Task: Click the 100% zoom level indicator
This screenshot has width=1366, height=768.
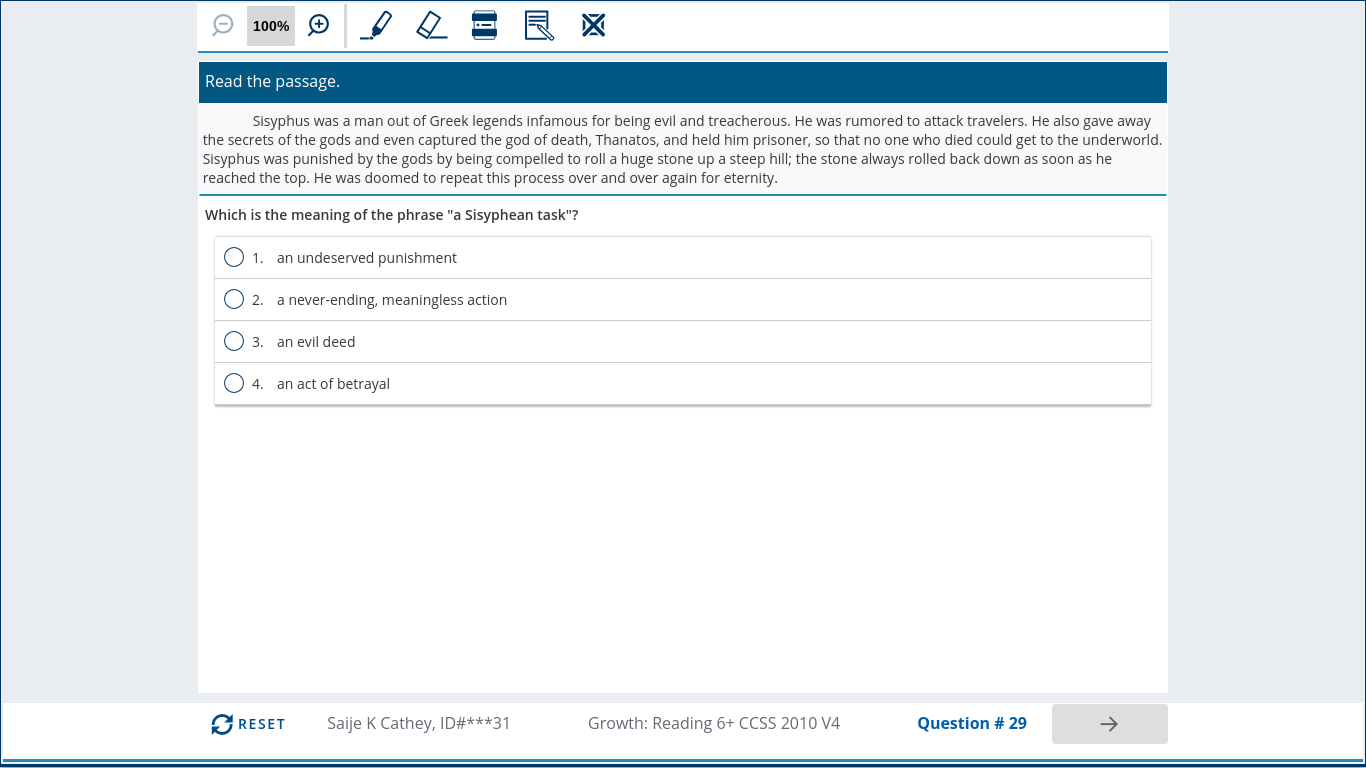Action: (271, 26)
